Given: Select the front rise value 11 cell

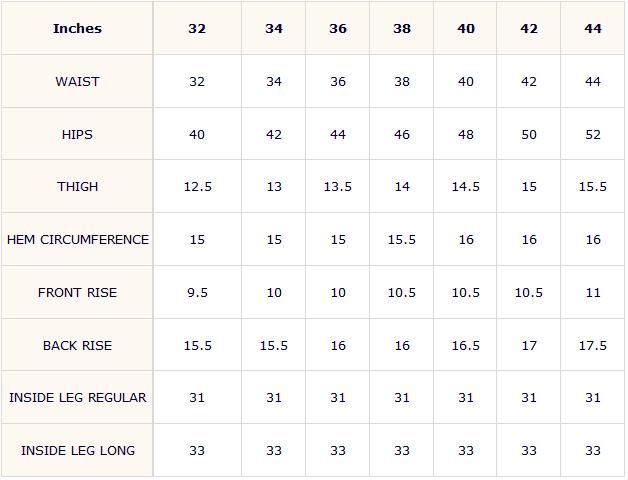Looking at the screenshot, I should pyautogui.click(x=593, y=292).
